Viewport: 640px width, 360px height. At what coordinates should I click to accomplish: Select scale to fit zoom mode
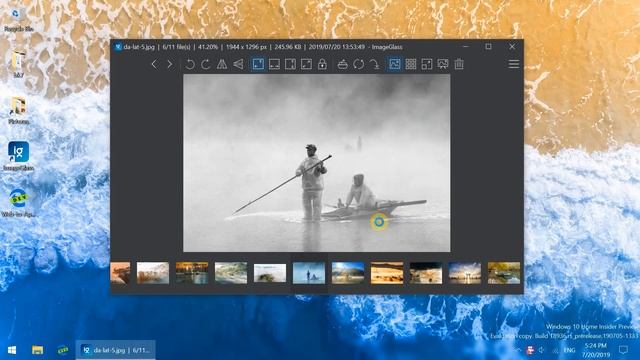(306, 64)
